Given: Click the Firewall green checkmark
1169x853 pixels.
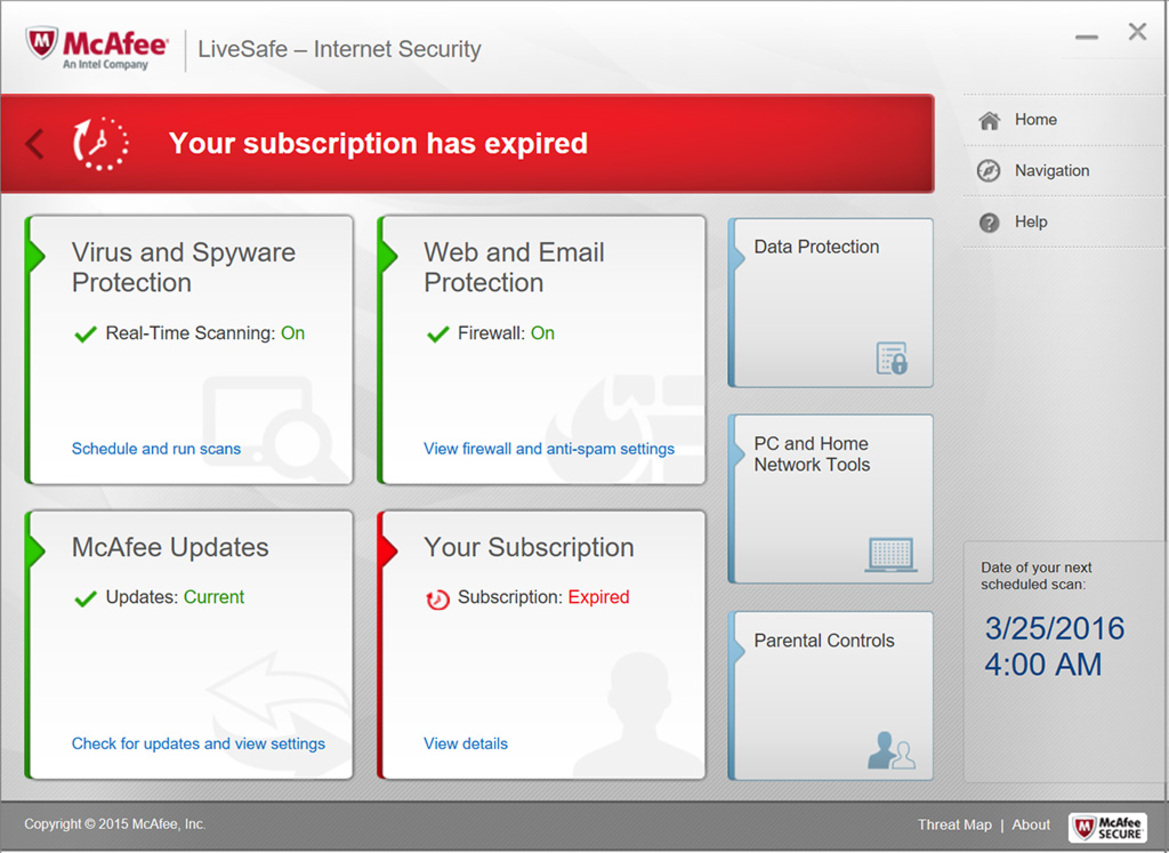Looking at the screenshot, I should [x=438, y=333].
